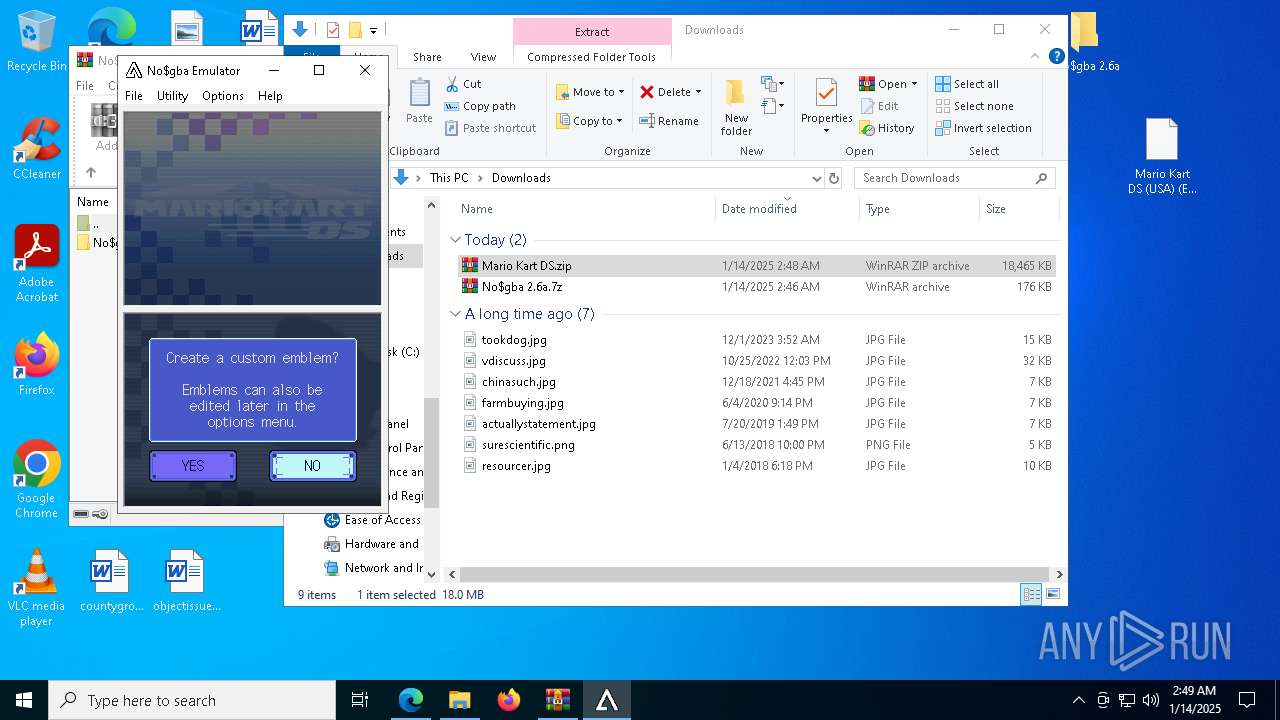Expand the address bar history dropdown
The height and width of the screenshot is (720, 1280).
click(x=816, y=178)
